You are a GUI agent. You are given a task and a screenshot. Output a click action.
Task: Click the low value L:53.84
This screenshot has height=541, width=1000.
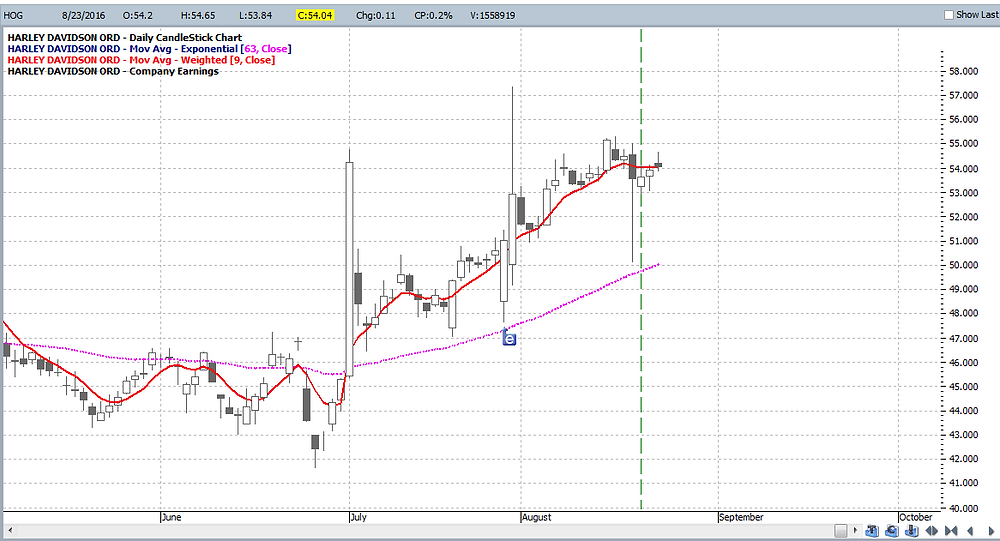256,15
